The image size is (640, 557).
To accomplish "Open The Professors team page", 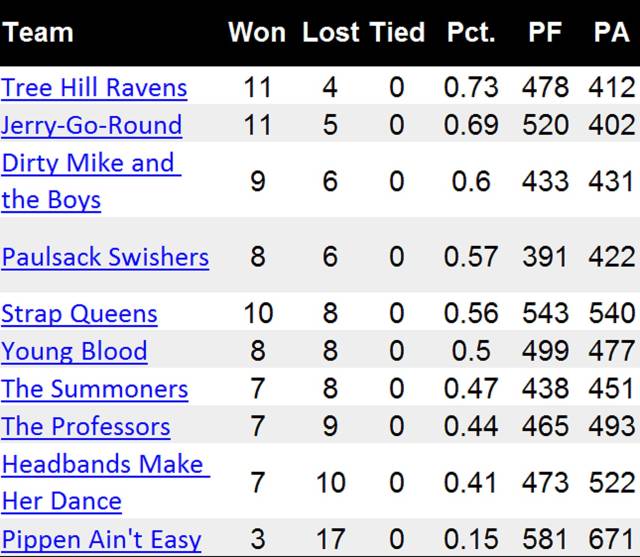I will (85, 426).
